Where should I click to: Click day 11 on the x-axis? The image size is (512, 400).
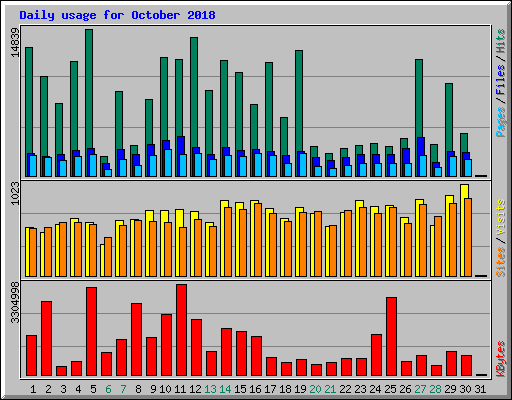point(180,389)
